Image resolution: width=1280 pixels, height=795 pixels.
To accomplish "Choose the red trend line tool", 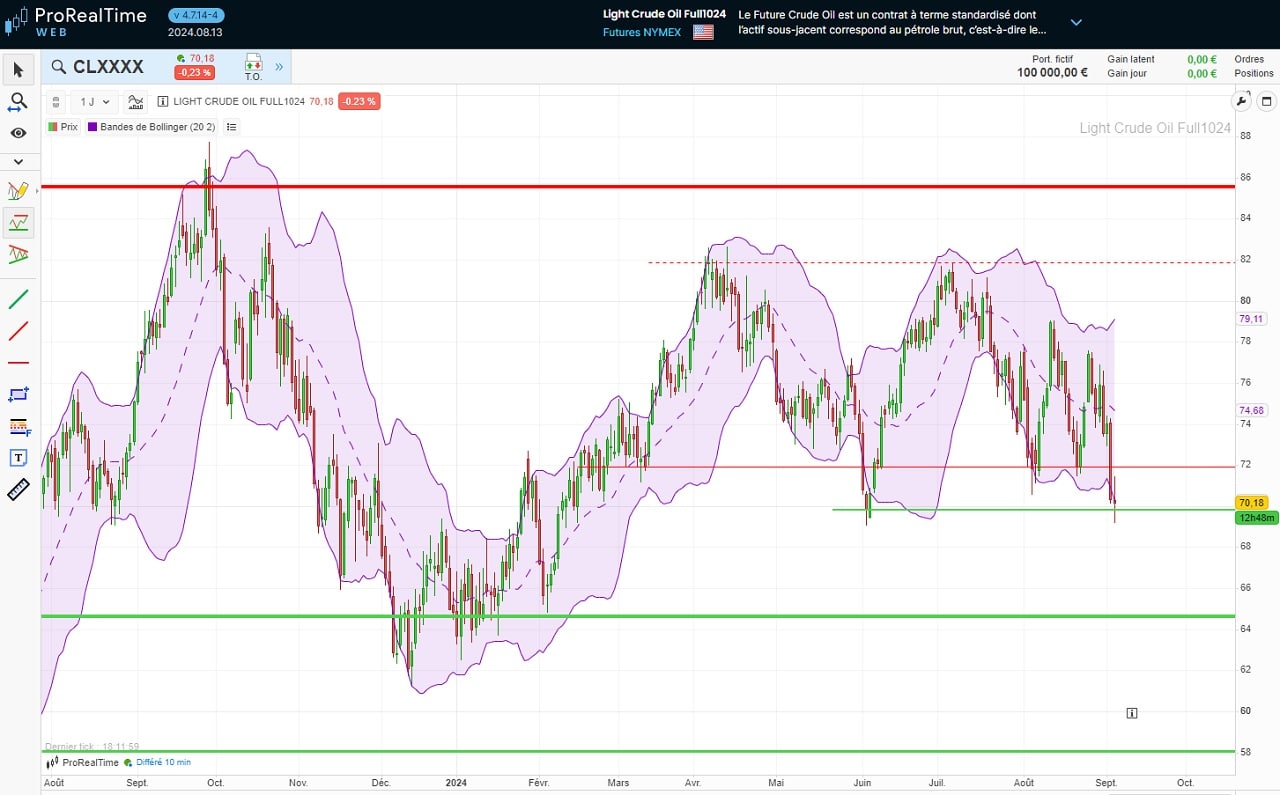I will [x=18, y=331].
